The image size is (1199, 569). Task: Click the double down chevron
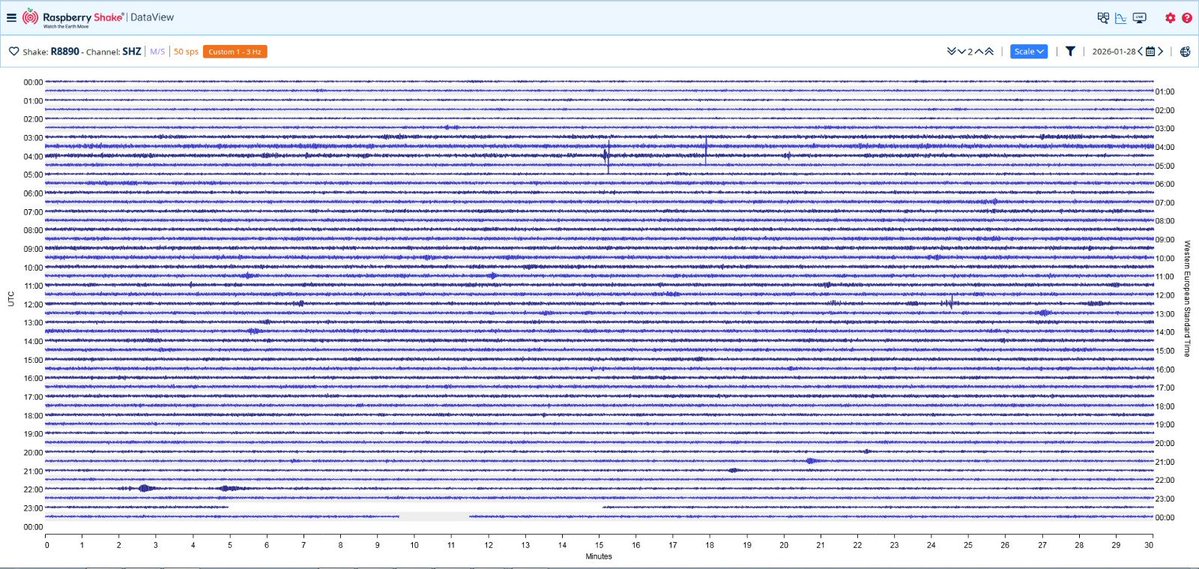950,51
